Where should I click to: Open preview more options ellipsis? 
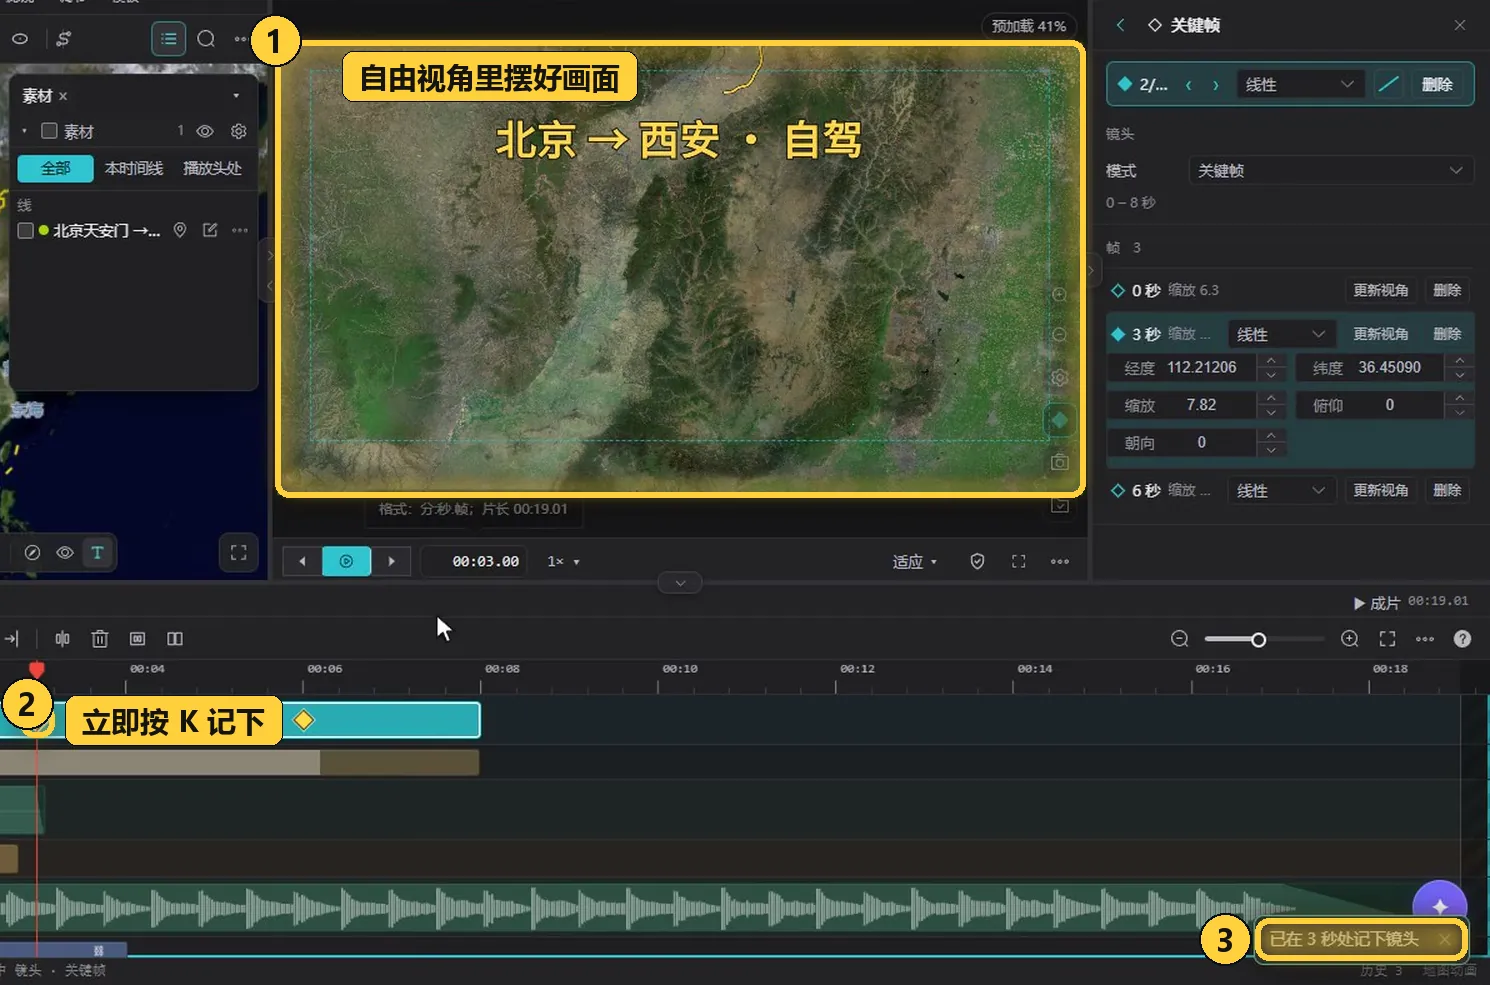(x=1060, y=561)
